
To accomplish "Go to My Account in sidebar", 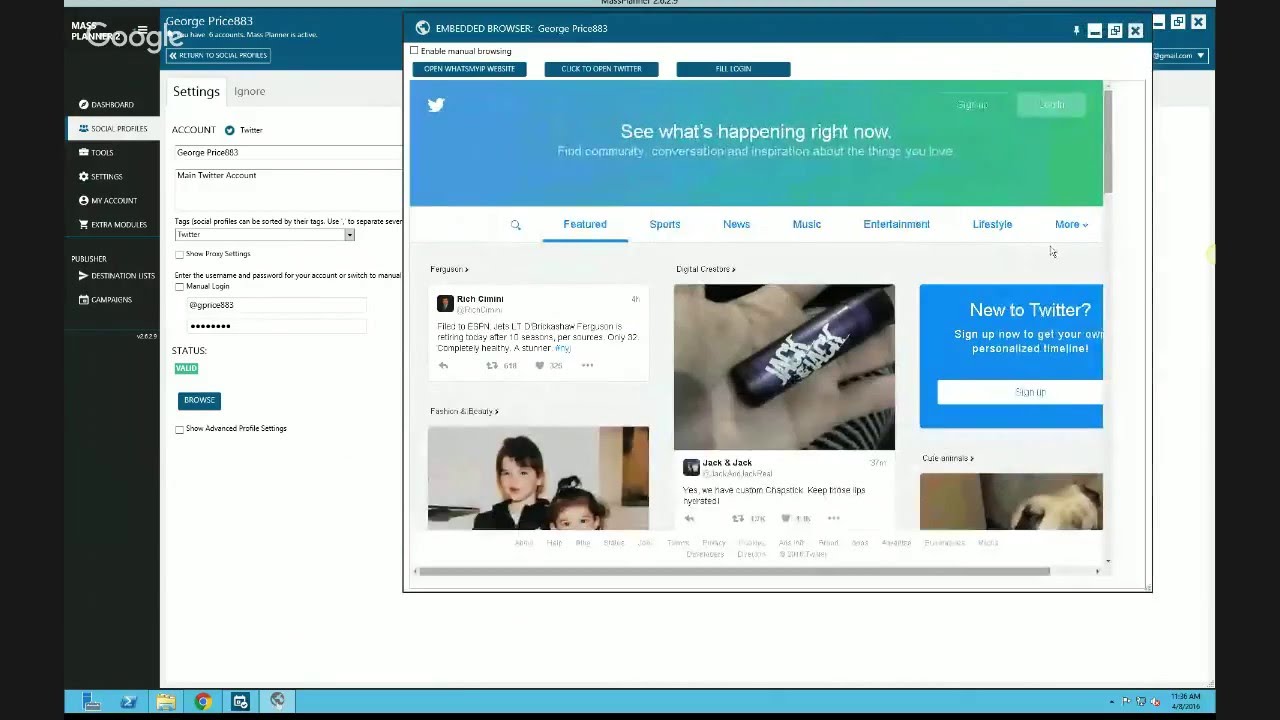I will pyautogui.click(x=108, y=200).
